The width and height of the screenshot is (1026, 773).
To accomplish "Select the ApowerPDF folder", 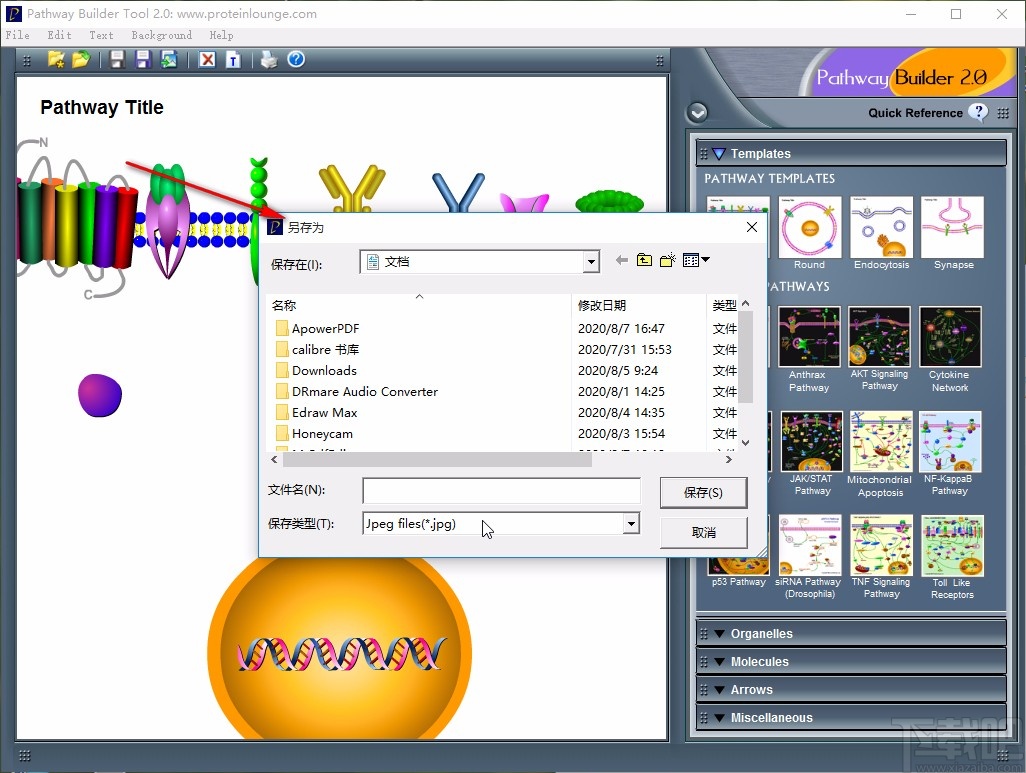I will [x=325, y=329].
